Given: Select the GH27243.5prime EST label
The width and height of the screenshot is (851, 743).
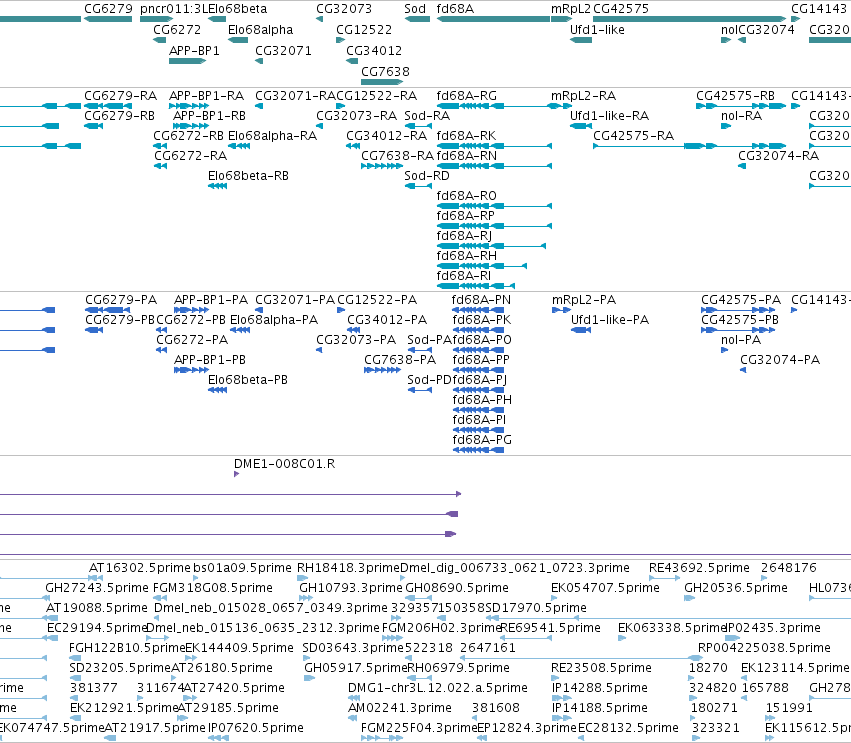Looking at the screenshot, I should point(97,588).
